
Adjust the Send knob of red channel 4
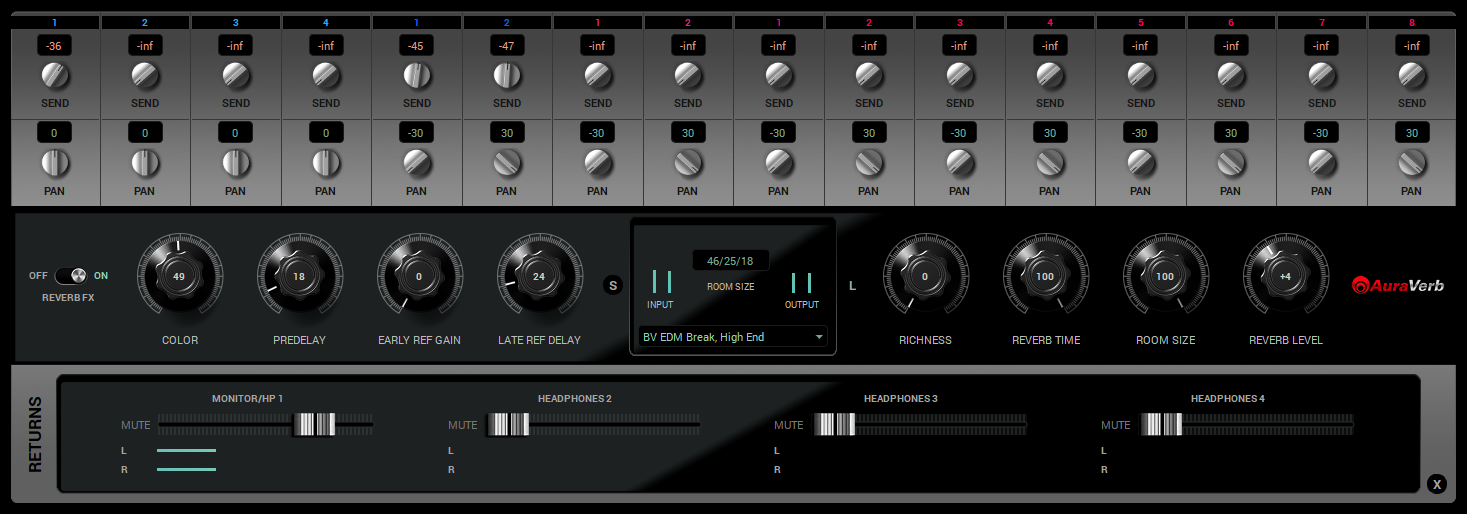1050,76
